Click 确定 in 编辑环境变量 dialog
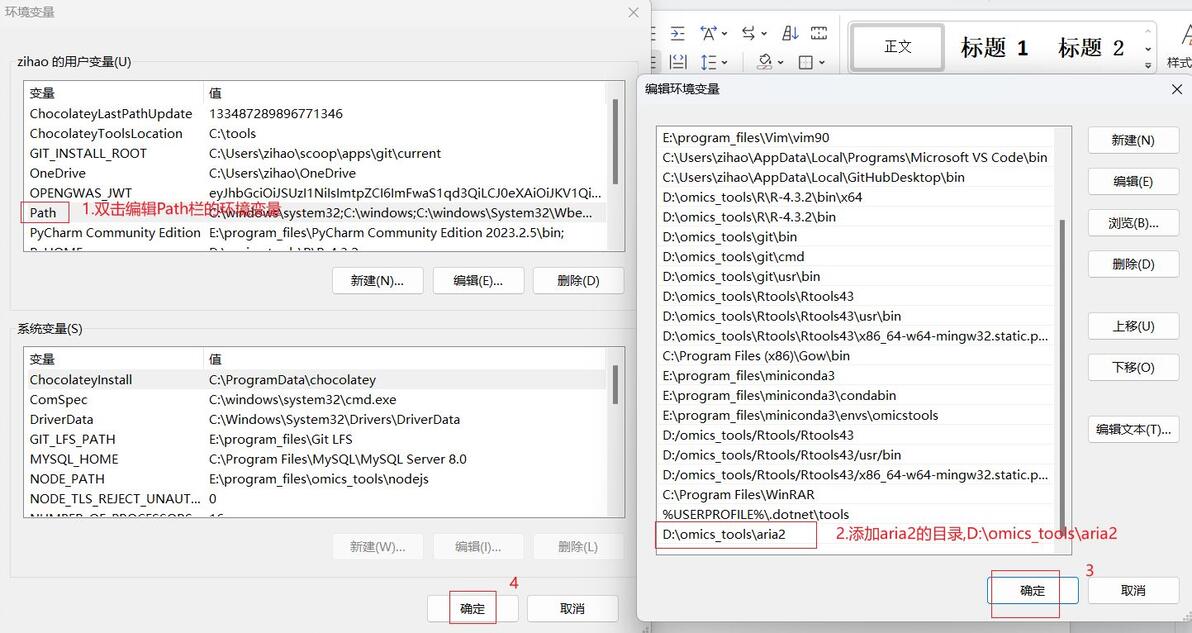Viewport: 1192px width, 633px height. coord(1032,590)
